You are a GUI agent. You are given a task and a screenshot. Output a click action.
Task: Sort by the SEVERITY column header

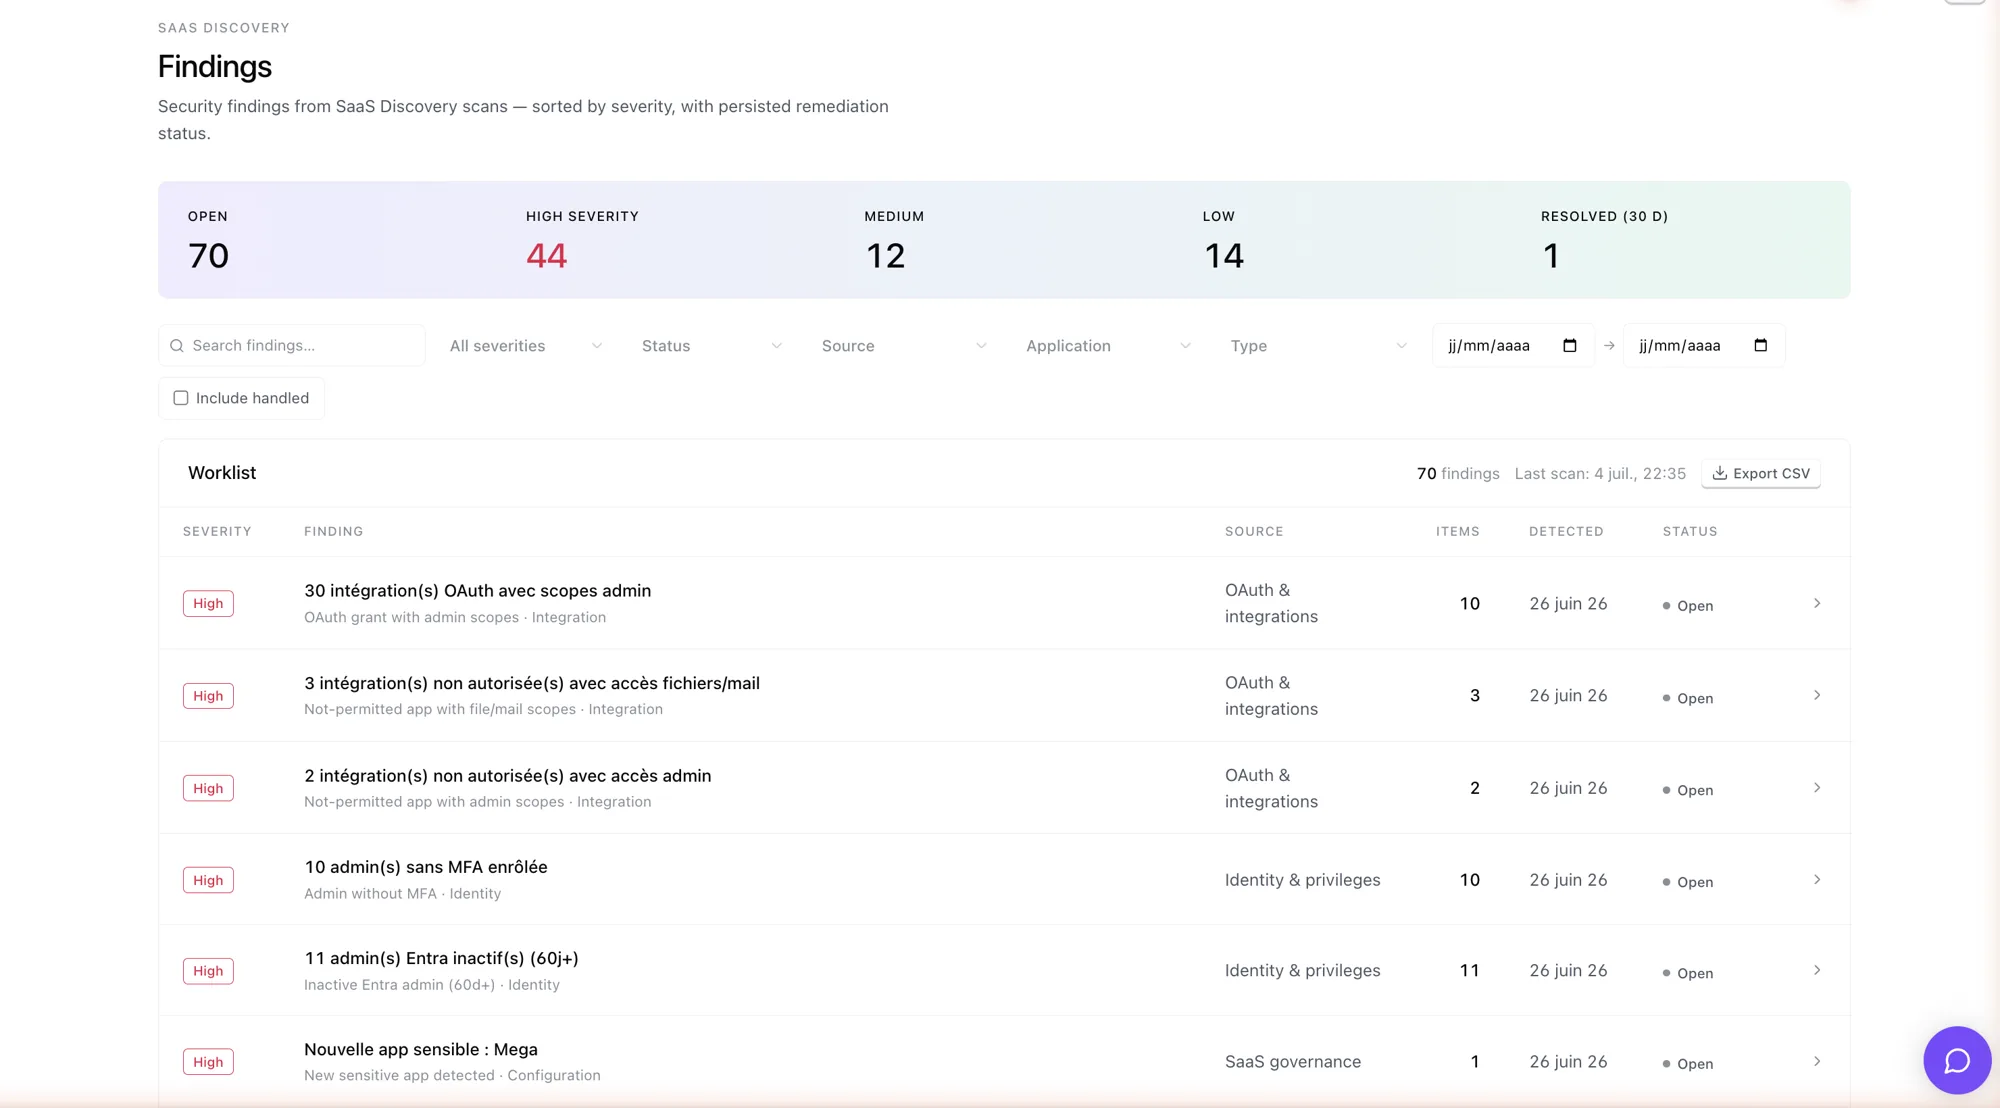[217, 531]
